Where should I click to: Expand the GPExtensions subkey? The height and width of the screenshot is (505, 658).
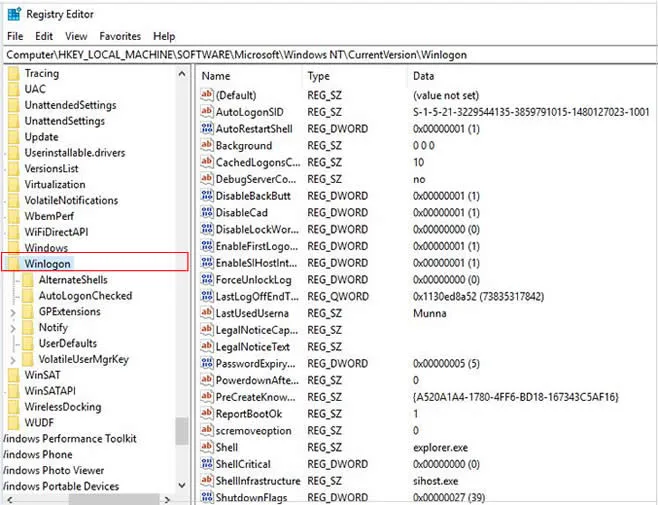(x=12, y=312)
